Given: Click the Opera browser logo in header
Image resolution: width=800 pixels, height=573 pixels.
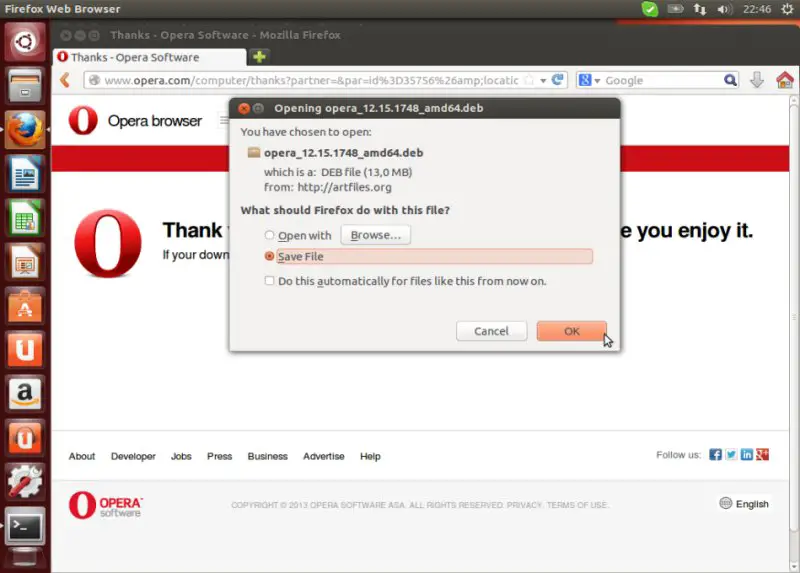Looking at the screenshot, I should click(135, 120).
